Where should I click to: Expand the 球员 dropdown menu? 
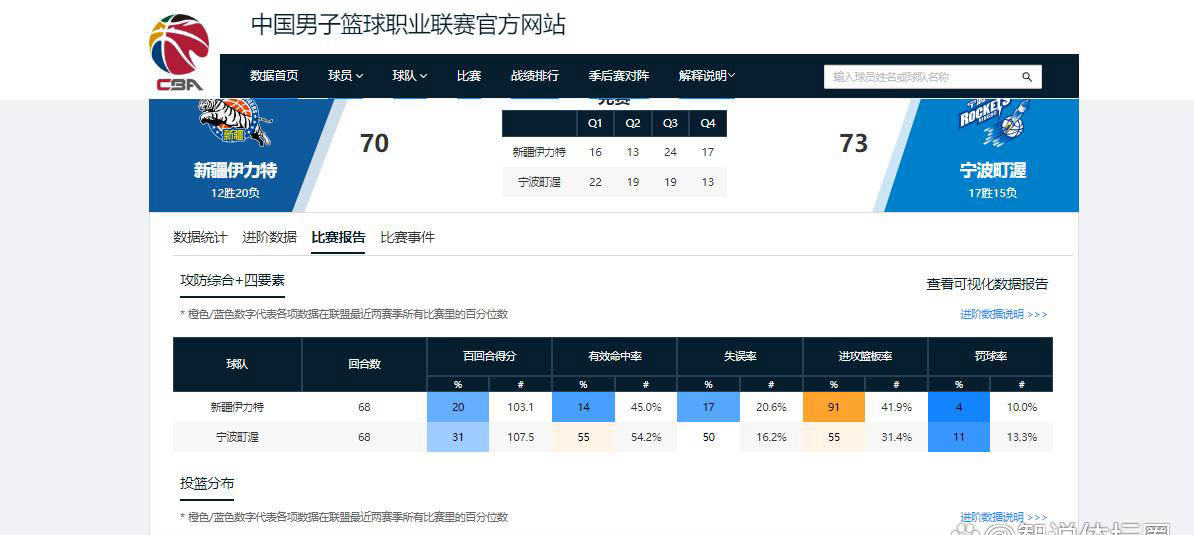click(346, 76)
